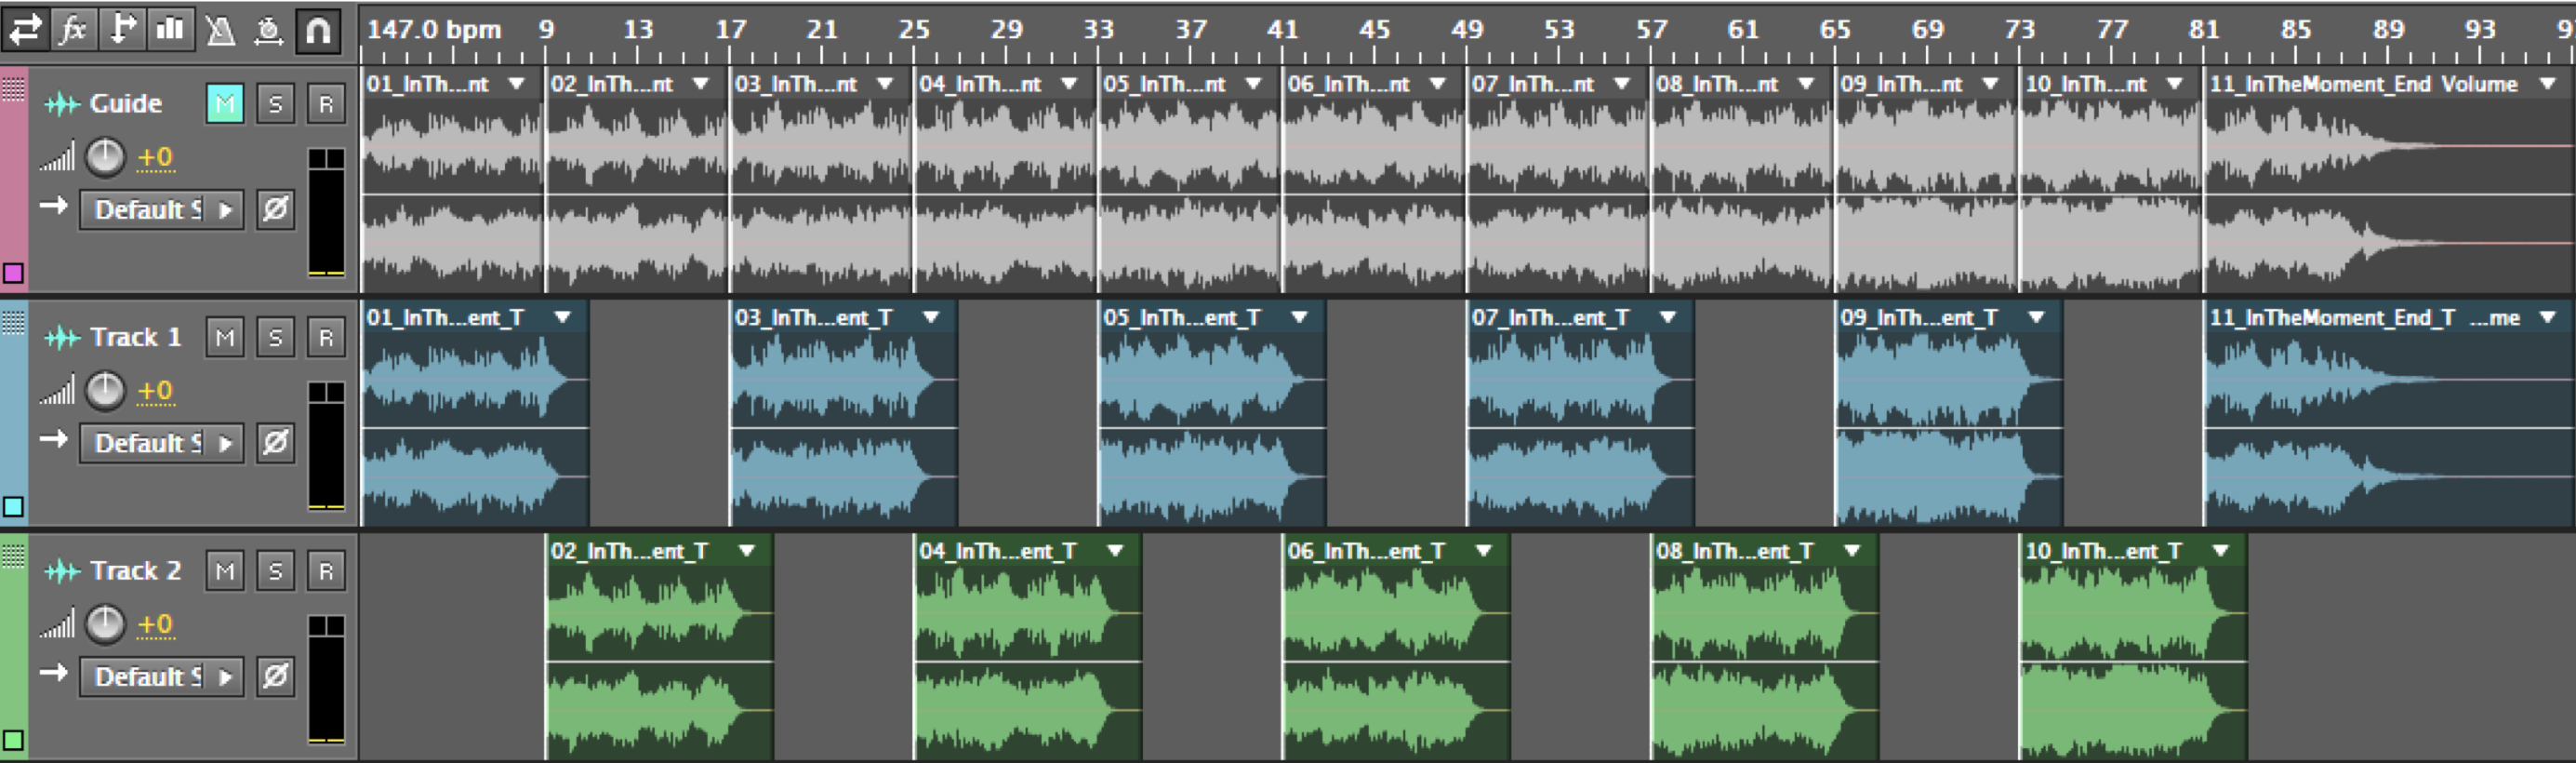Screen dimensions: 2576x763
Task: Unmute the Guide track with M
Action: coord(225,104)
